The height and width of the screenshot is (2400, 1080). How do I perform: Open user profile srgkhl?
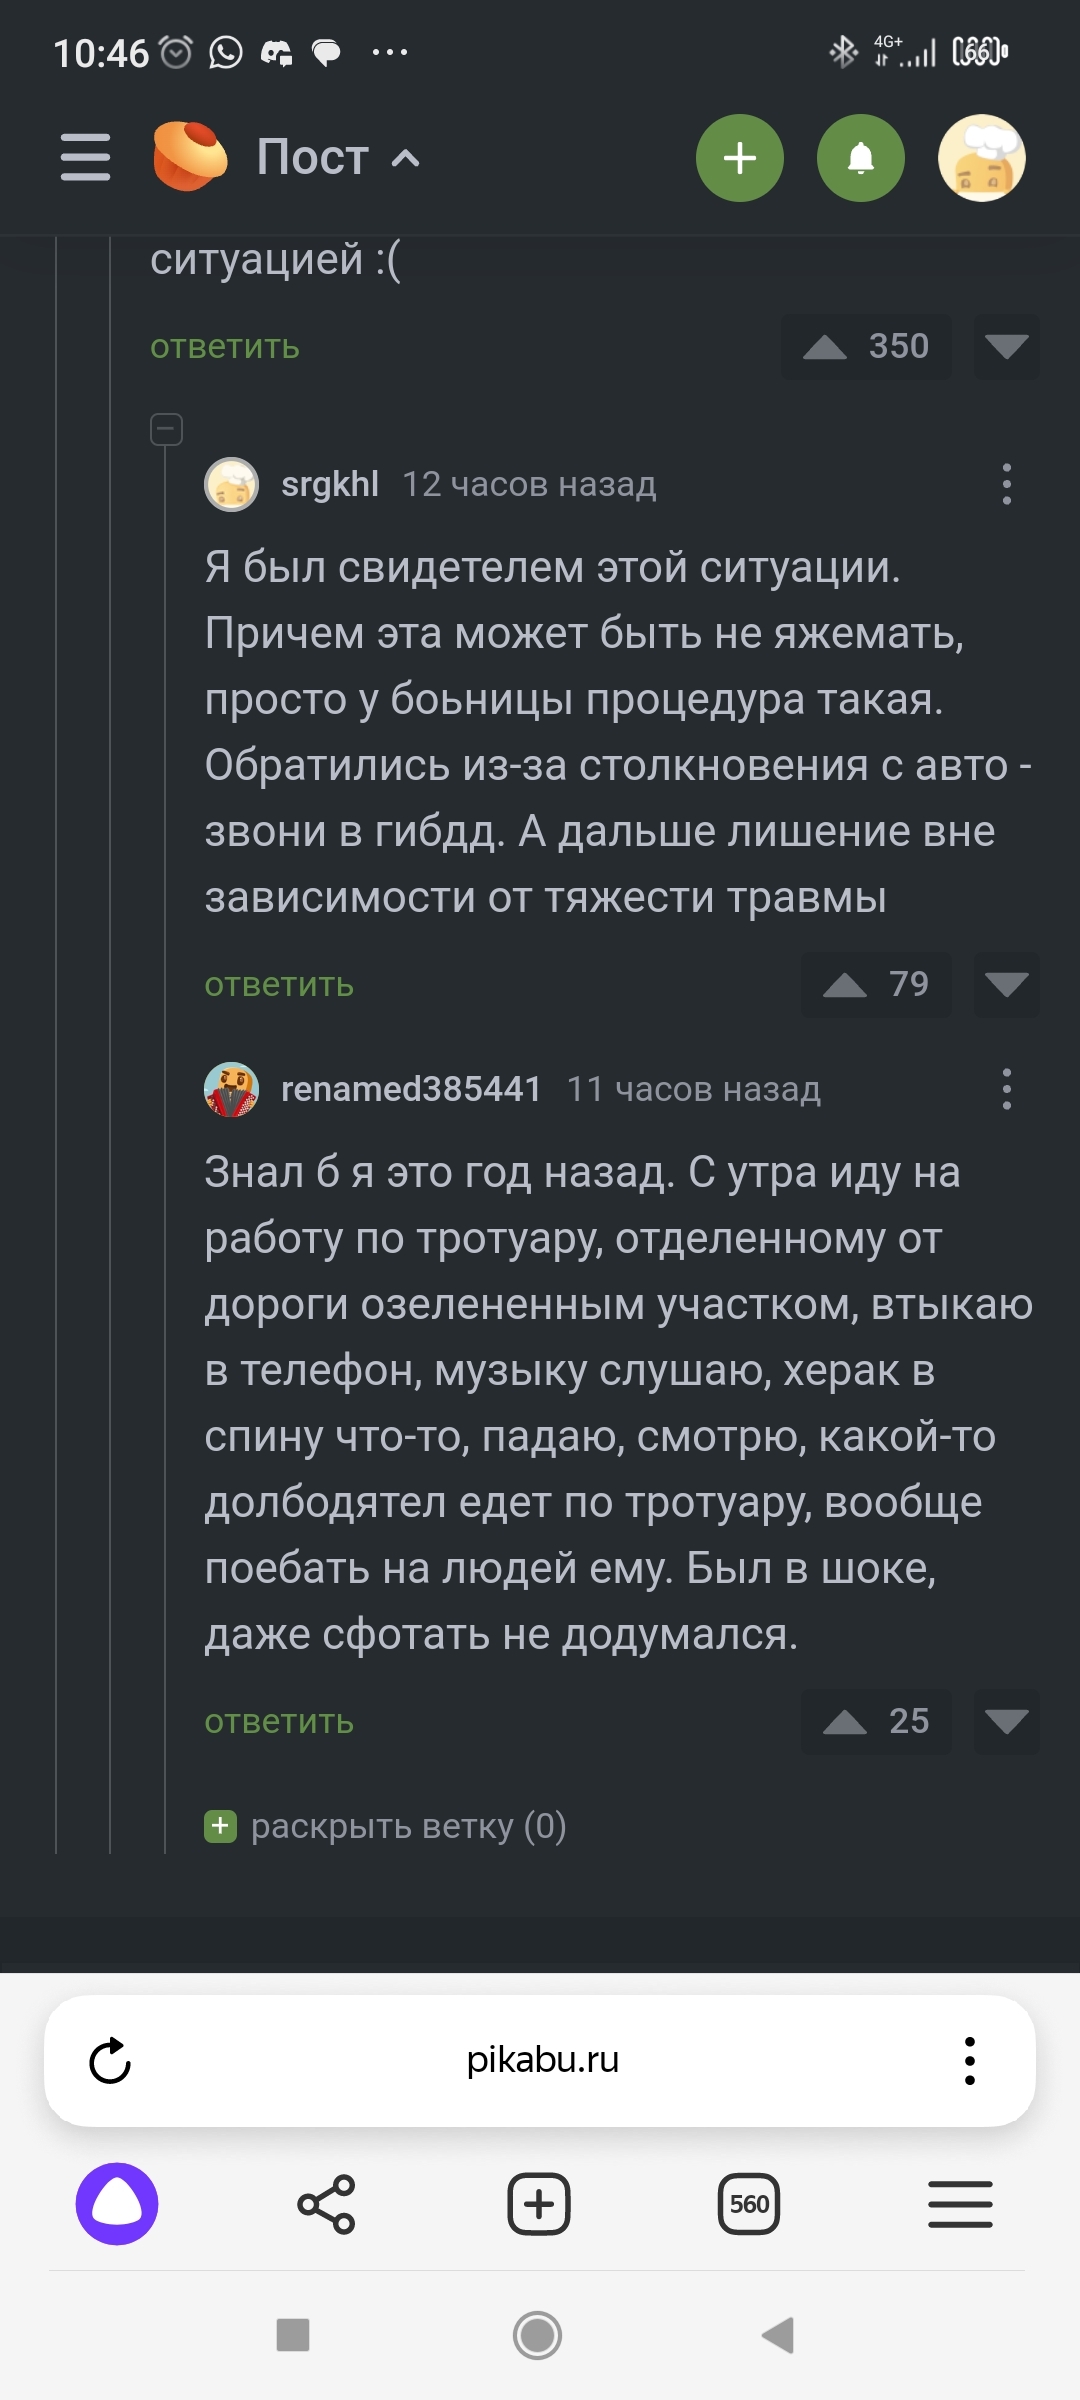click(x=329, y=485)
